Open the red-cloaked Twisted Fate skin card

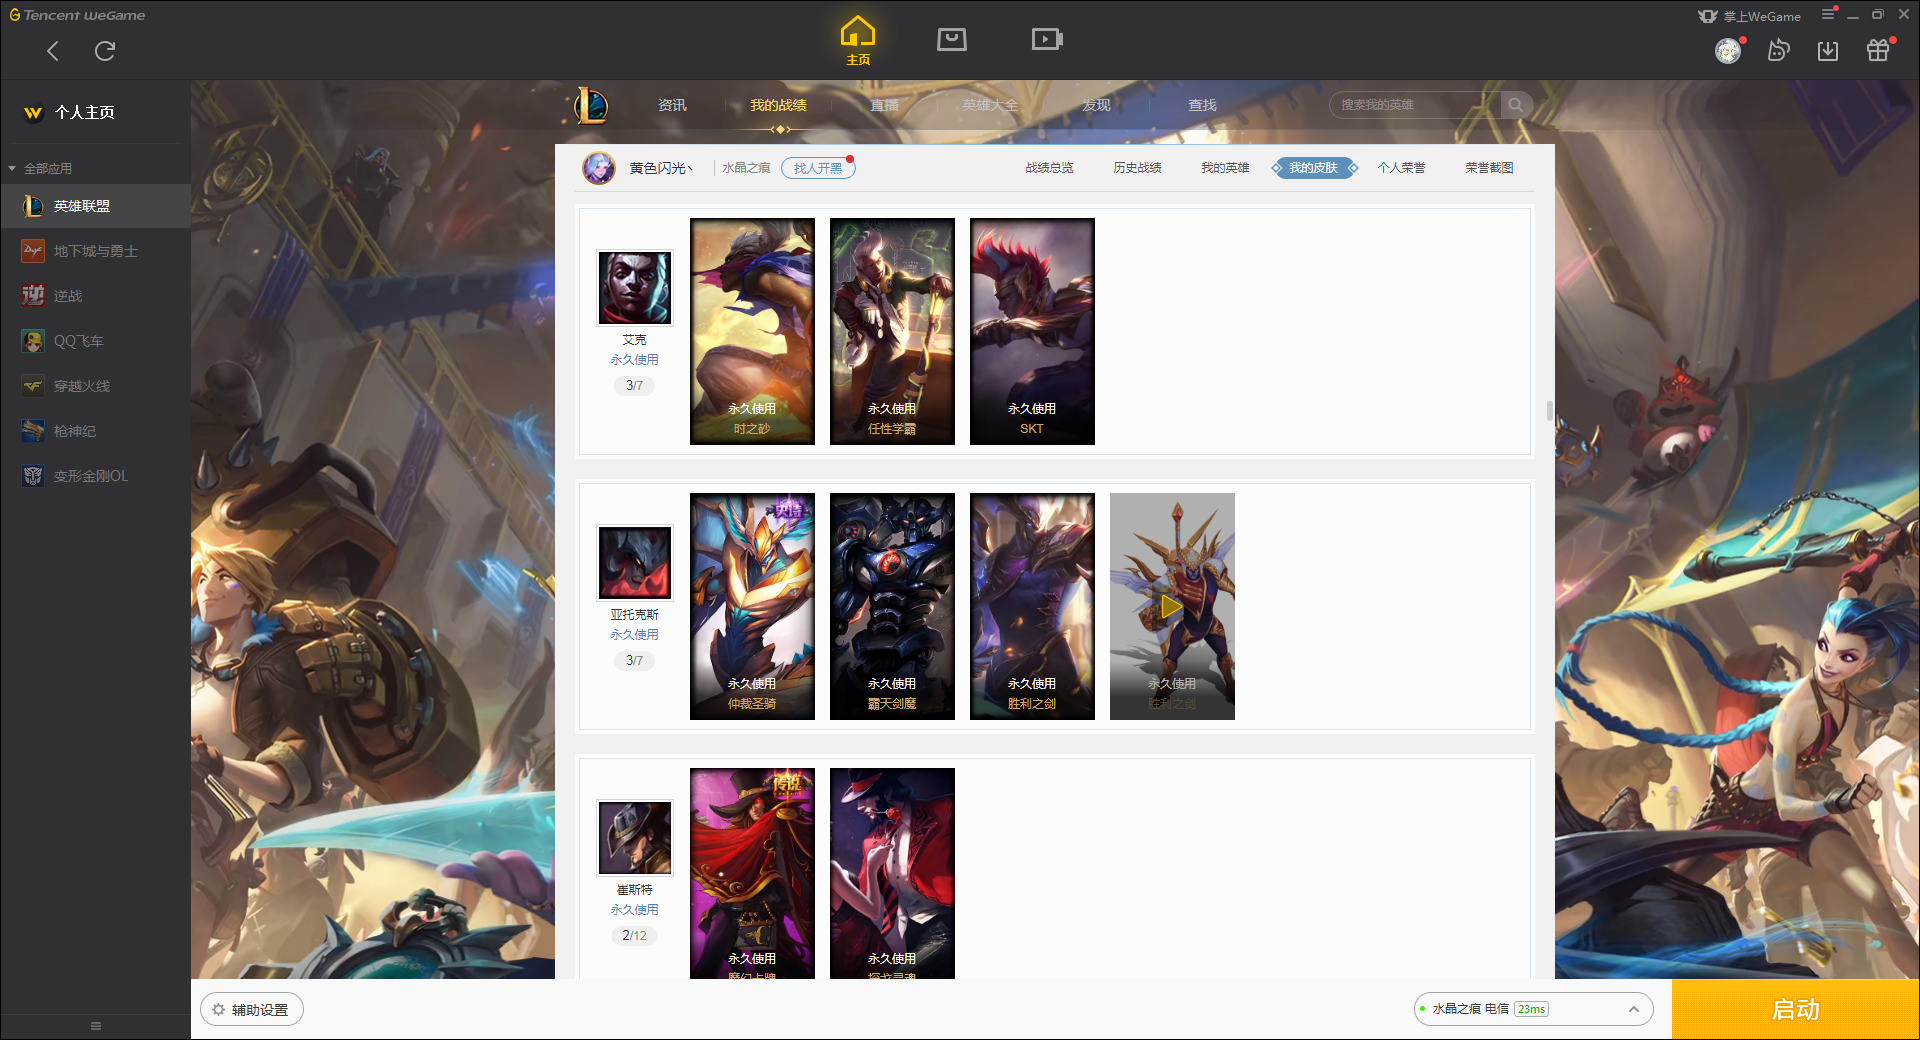pos(752,873)
